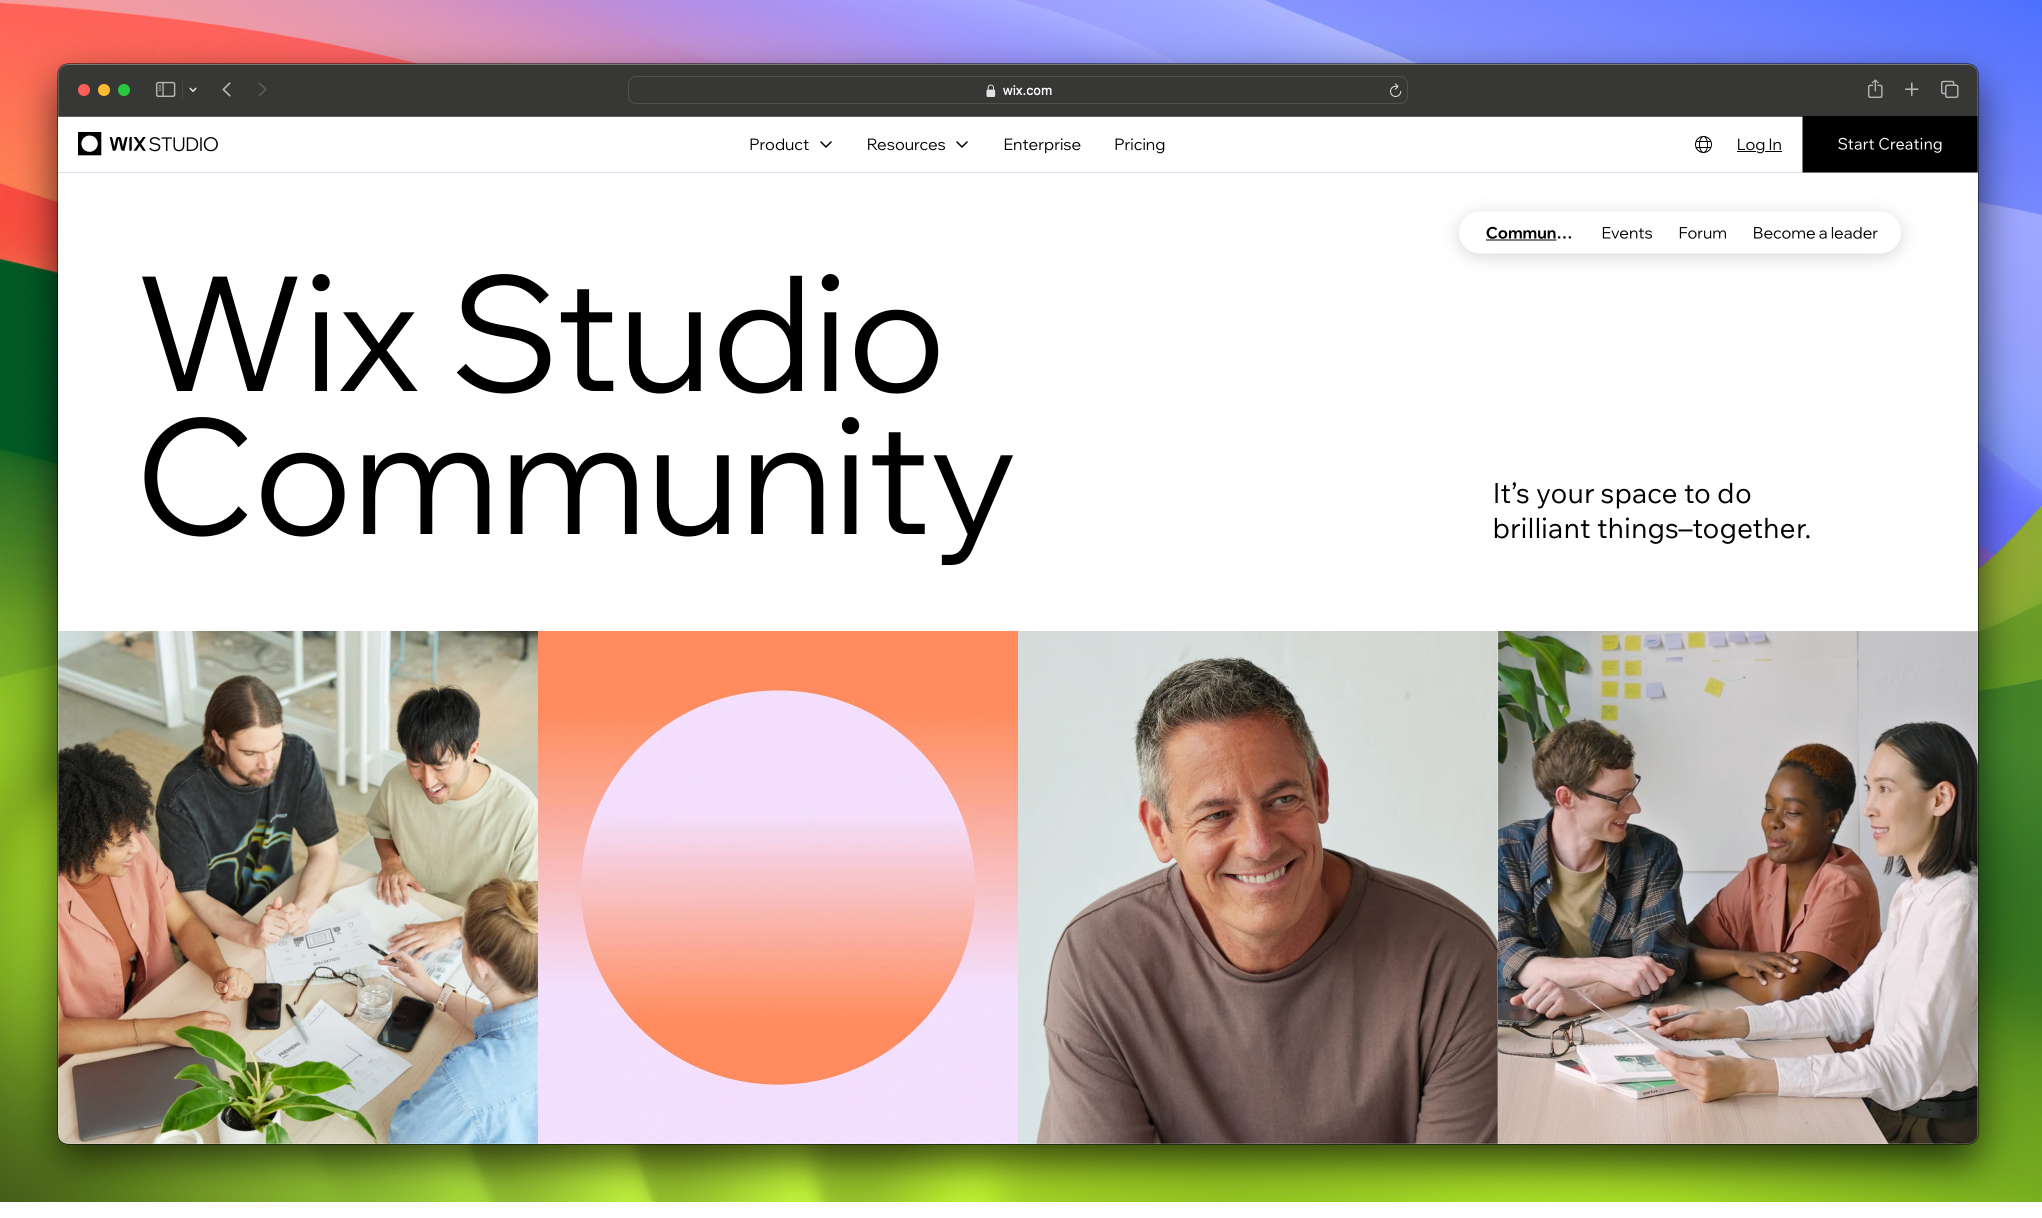Select the Commun... tab

pos(1528,233)
